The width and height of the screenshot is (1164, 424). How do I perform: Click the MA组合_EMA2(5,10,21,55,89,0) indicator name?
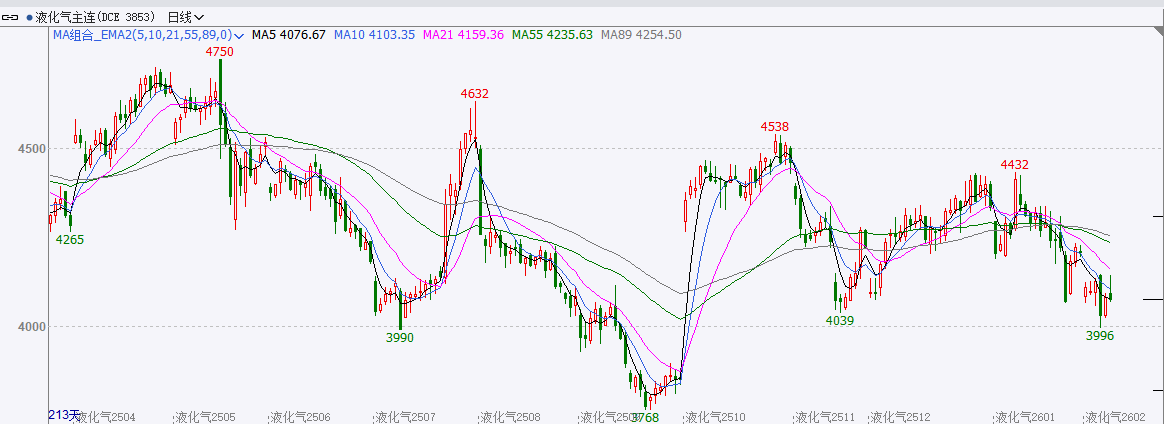pyautogui.click(x=142, y=35)
